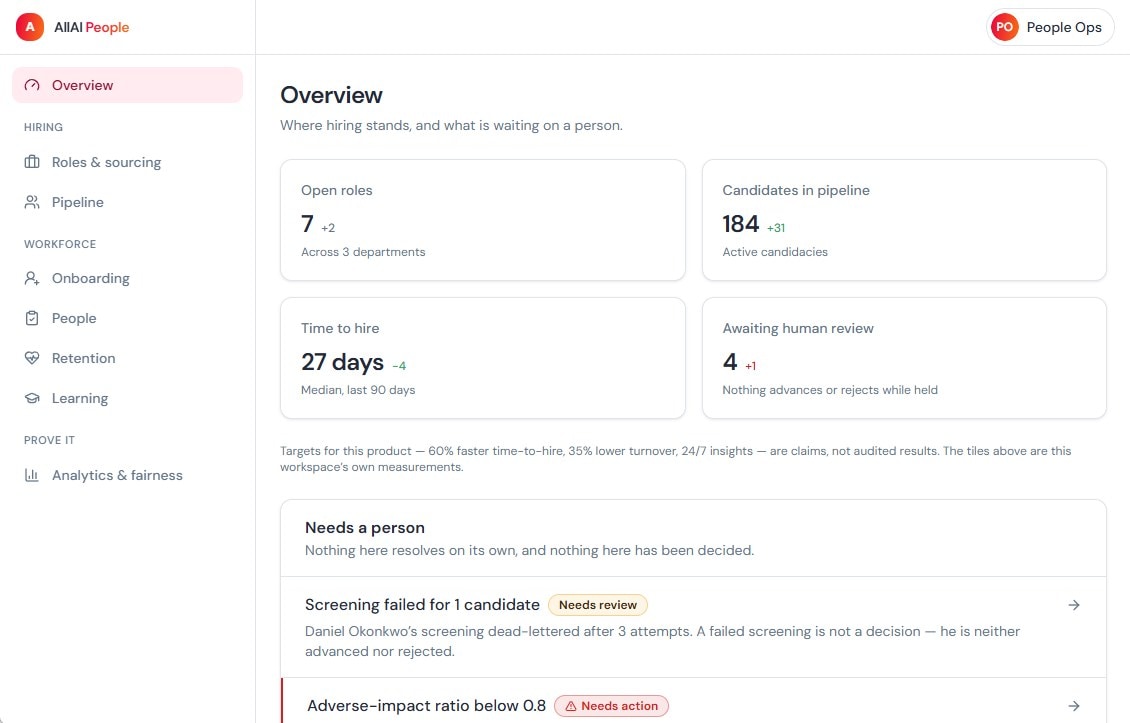Open the Time to hire tile

click(x=483, y=358)
